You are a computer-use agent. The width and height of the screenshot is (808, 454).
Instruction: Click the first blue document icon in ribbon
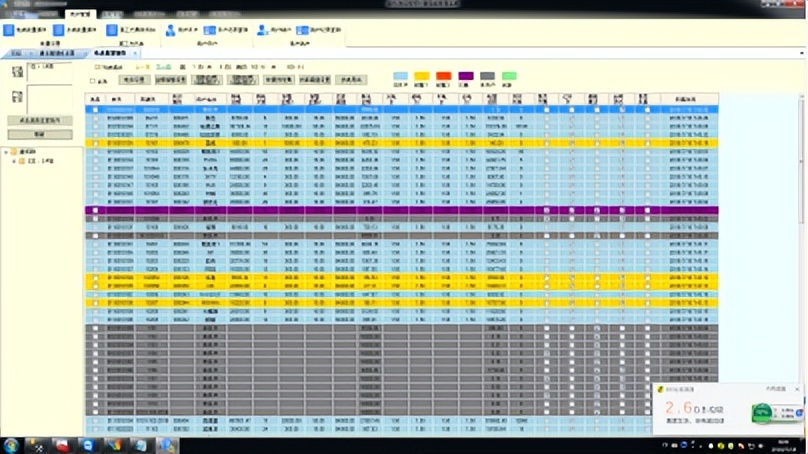pos(8,31)
